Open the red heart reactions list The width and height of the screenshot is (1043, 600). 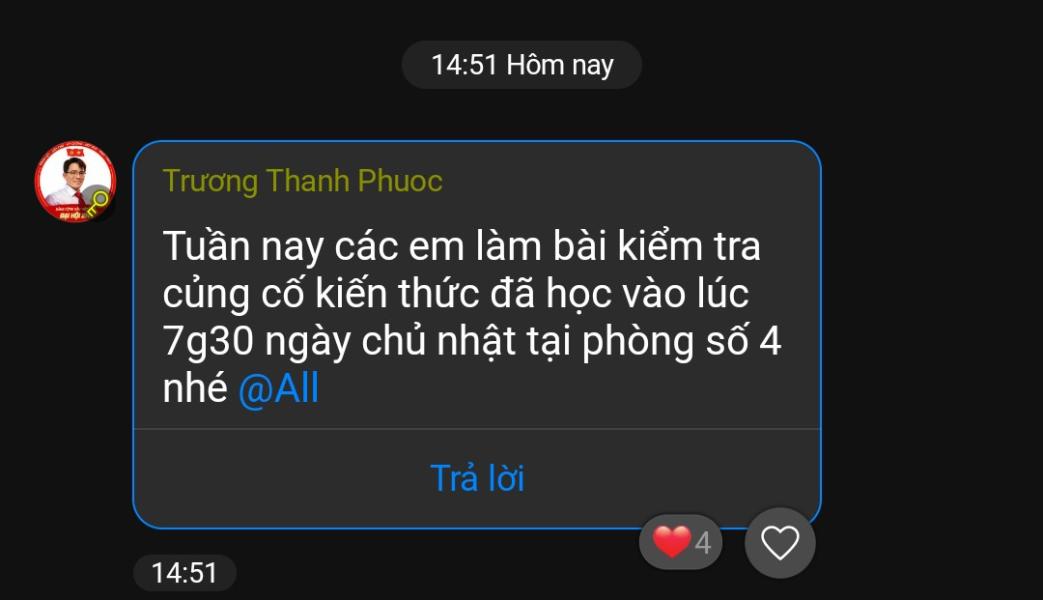coord(680,542)
